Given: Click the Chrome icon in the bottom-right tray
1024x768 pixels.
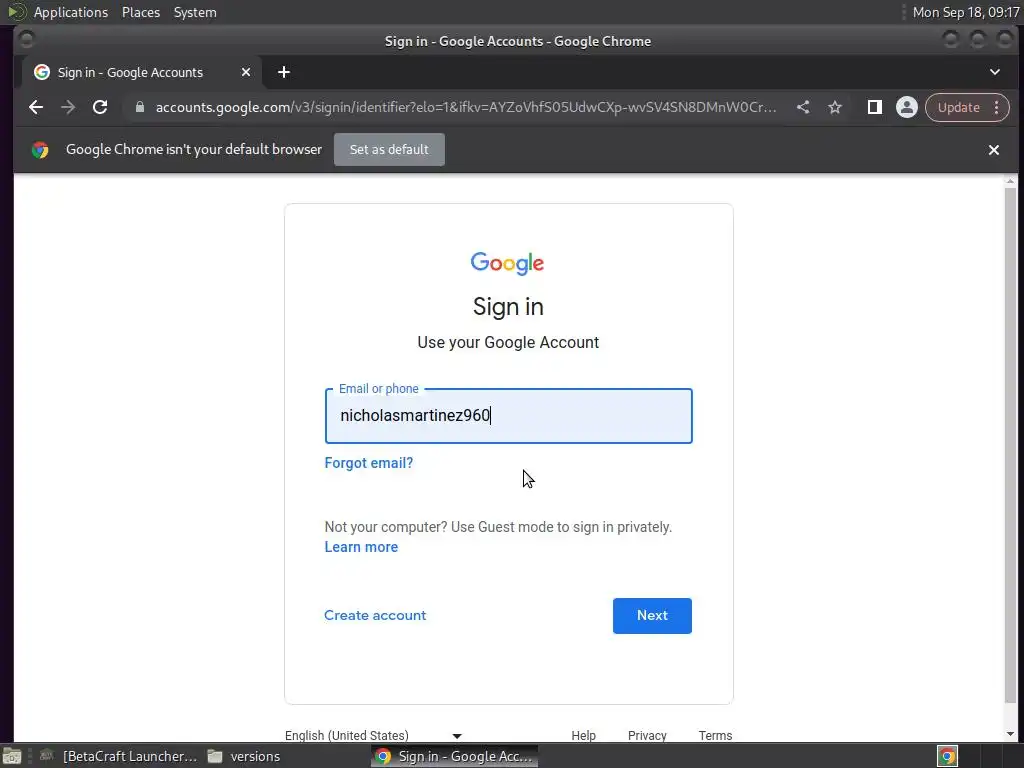Looking at the screenshot, I should (947, 756).
